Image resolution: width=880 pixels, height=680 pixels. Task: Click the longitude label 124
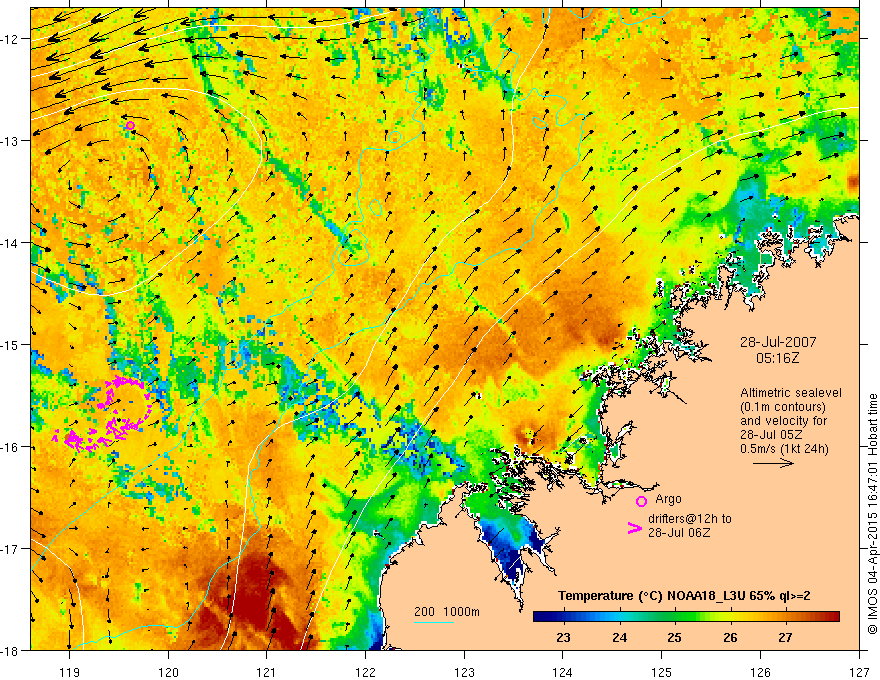pos(563,672)
